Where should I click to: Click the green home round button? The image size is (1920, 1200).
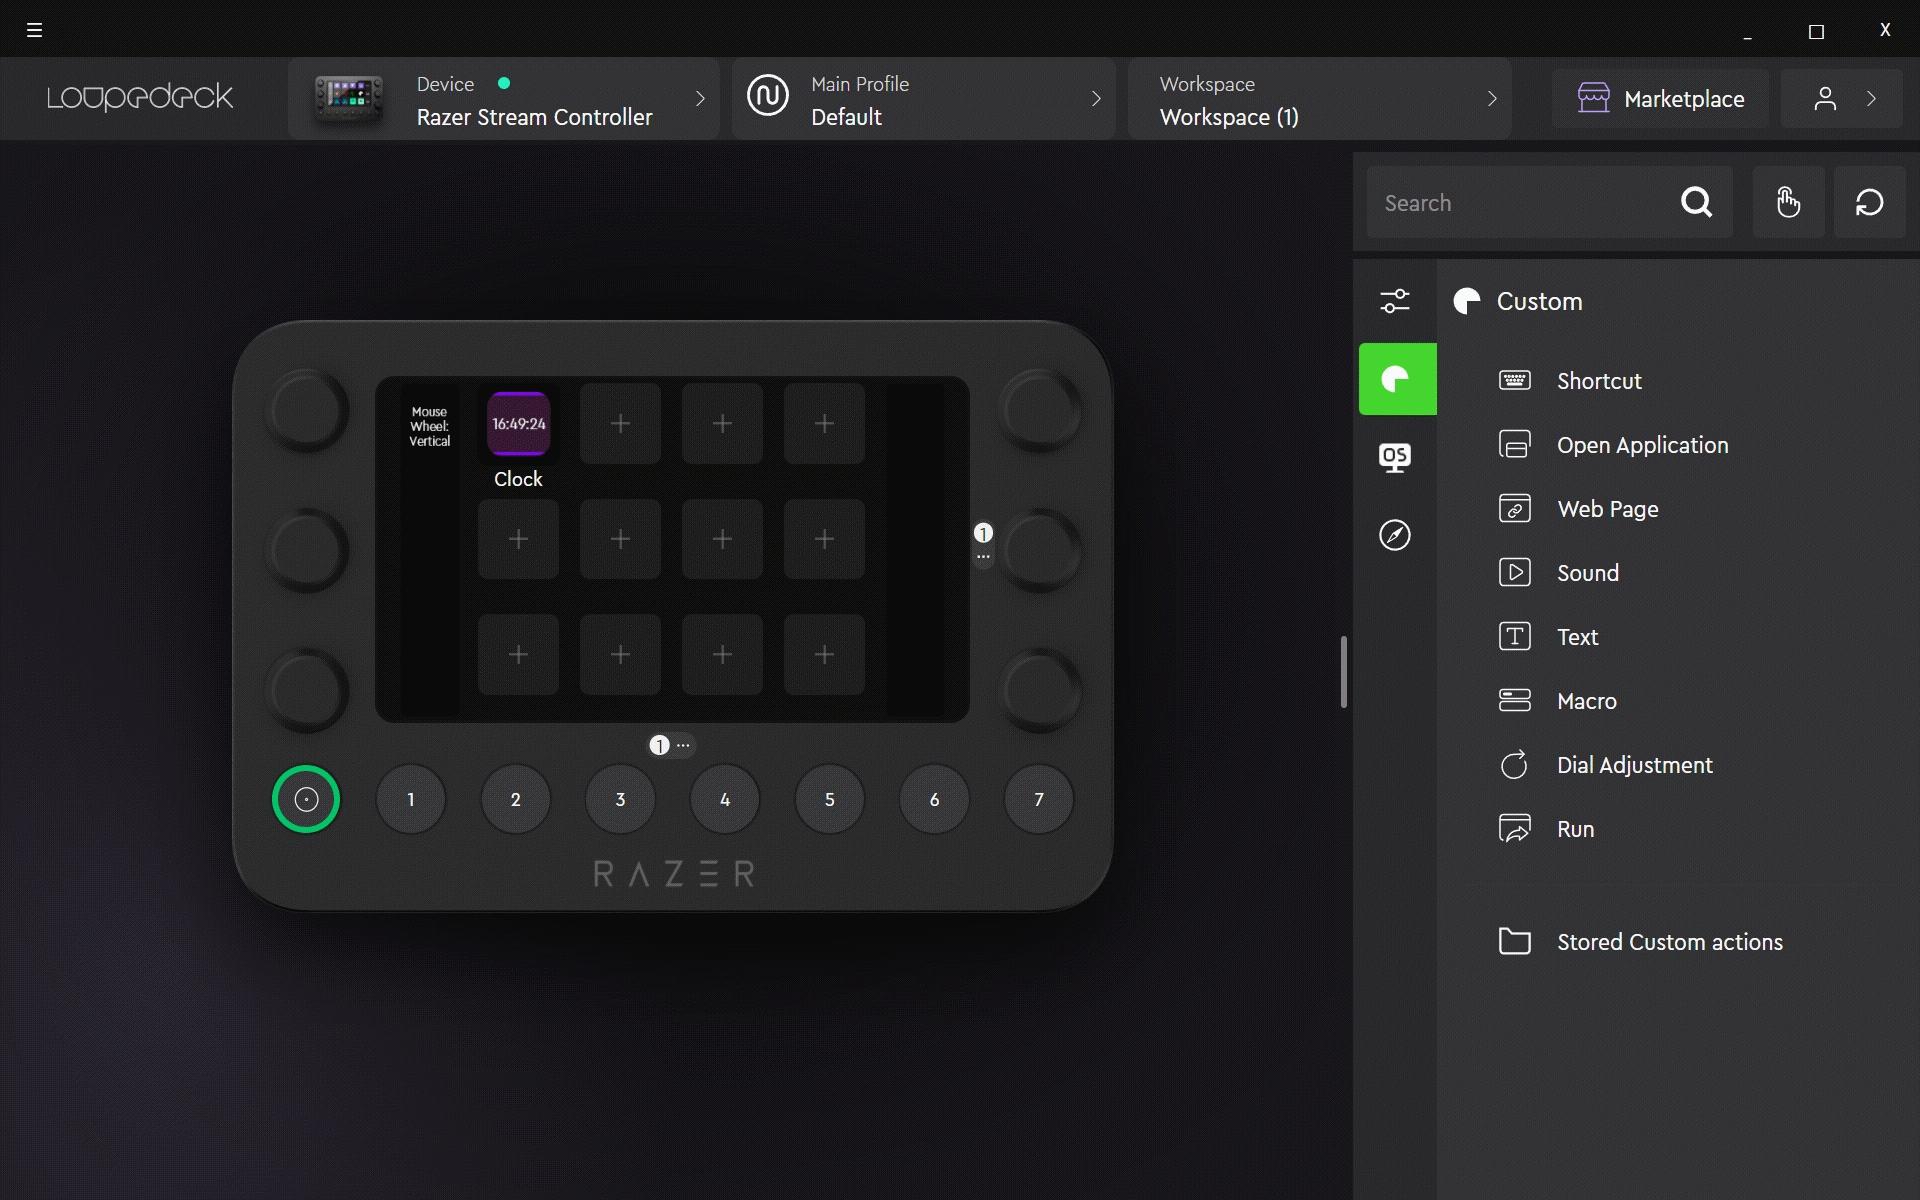tap(306, 799)
